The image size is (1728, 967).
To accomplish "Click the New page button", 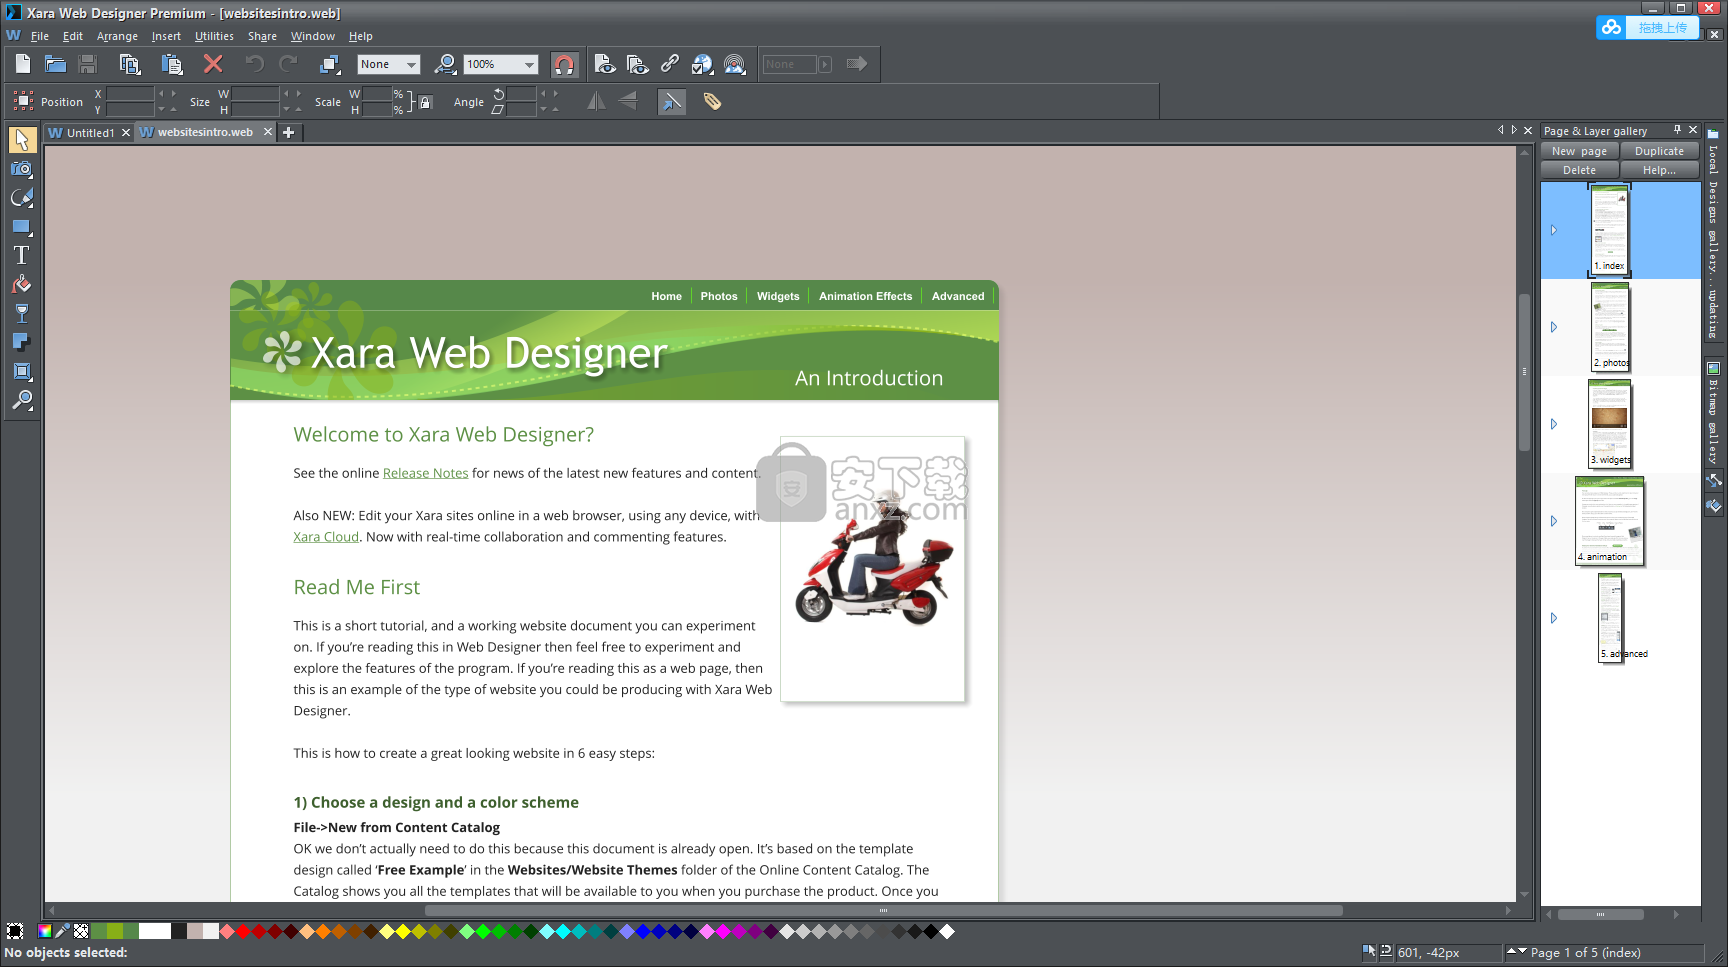I will [1580, 151].
